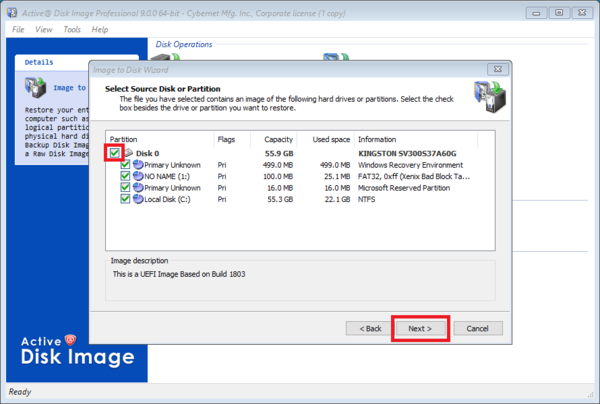Go back with the Back button
Screen dimensions: 600x404
point(370,329)
